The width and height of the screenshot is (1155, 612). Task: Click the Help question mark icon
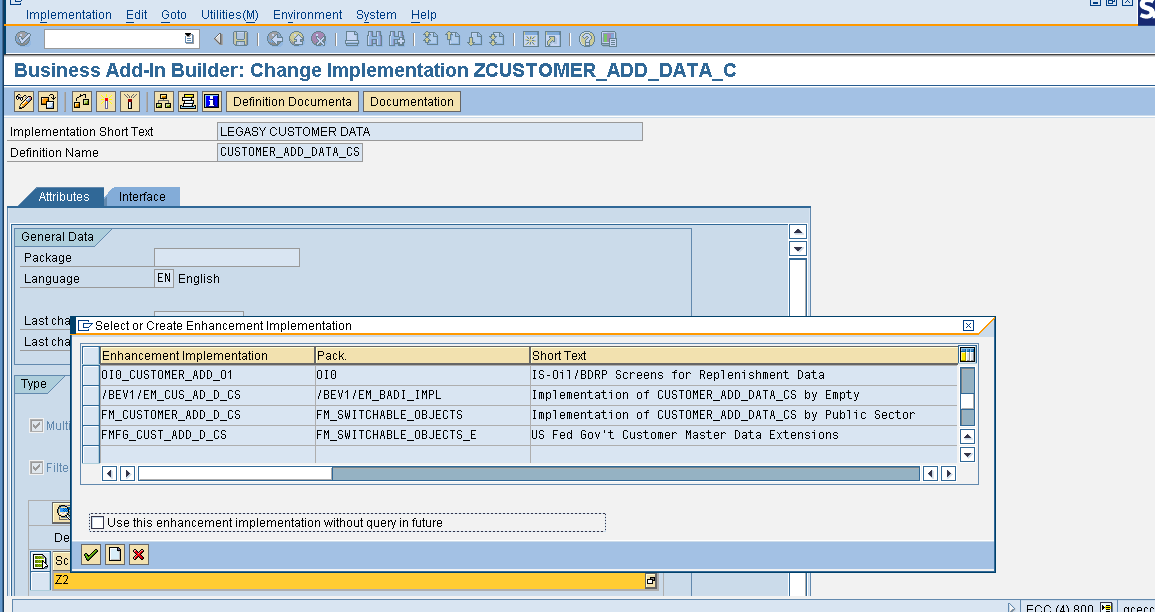click(587, 39)
